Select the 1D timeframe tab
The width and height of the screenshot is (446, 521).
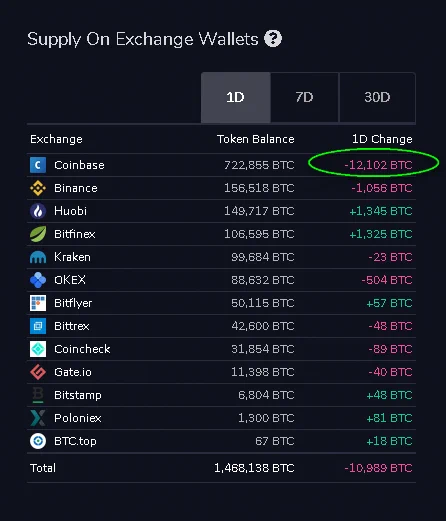pos(236,97)
